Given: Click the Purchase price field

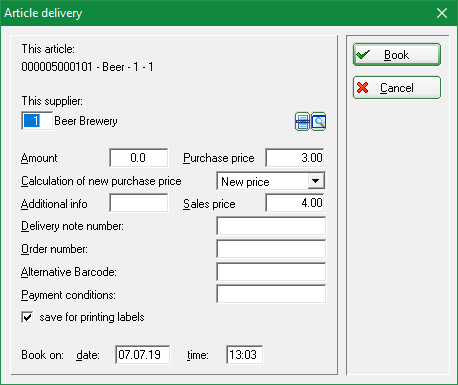Looking at the screenshot, I should click(x=295, y=158).
